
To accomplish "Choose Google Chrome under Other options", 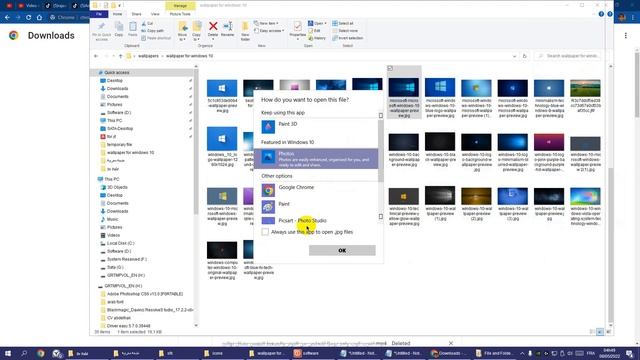I will click(x=316, y=189).
